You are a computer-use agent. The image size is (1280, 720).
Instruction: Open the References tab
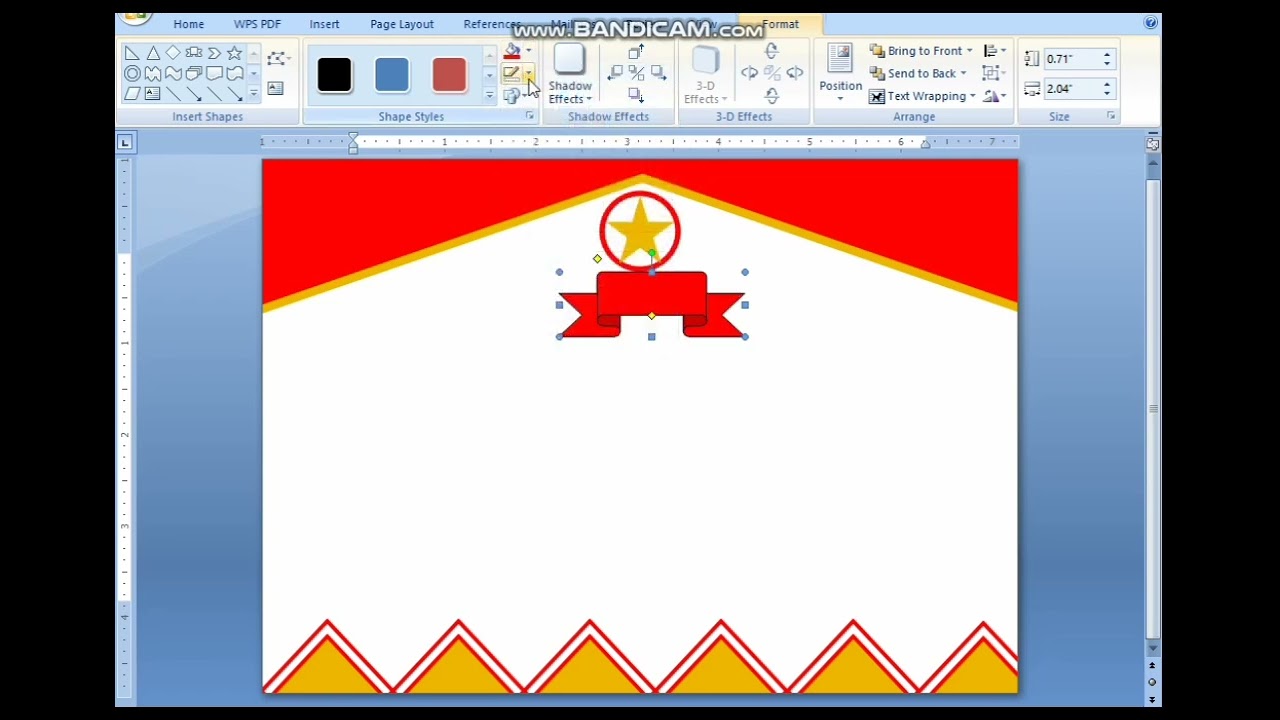[x=491, y=24]
